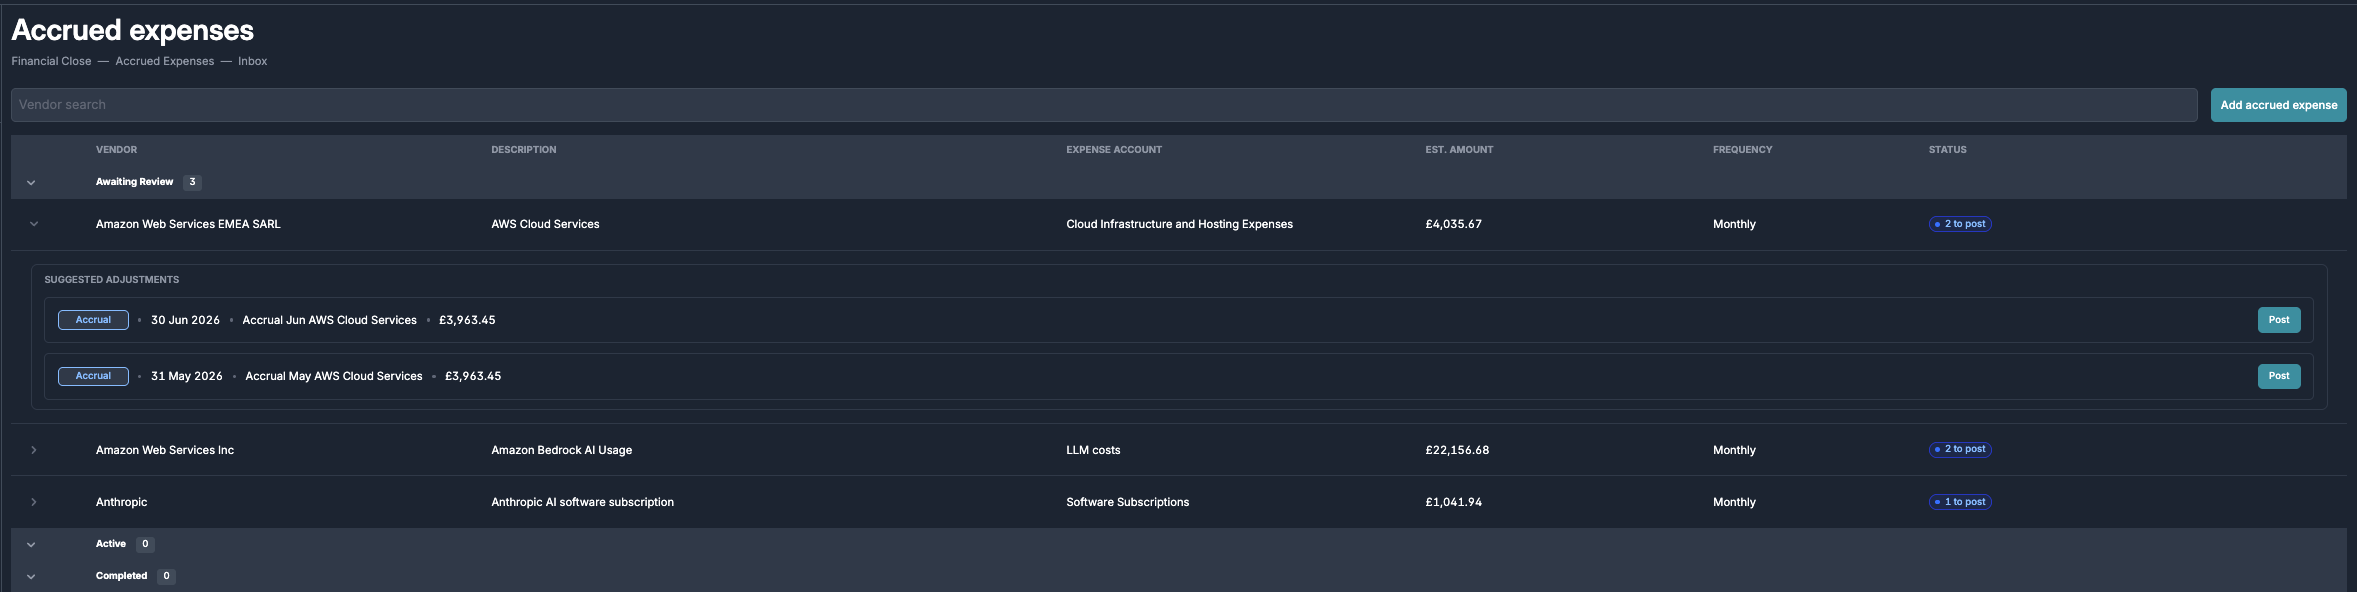Click AWS Cloud Services description
The width and height of the screenshot is (2357, 592).
[545, 224]
